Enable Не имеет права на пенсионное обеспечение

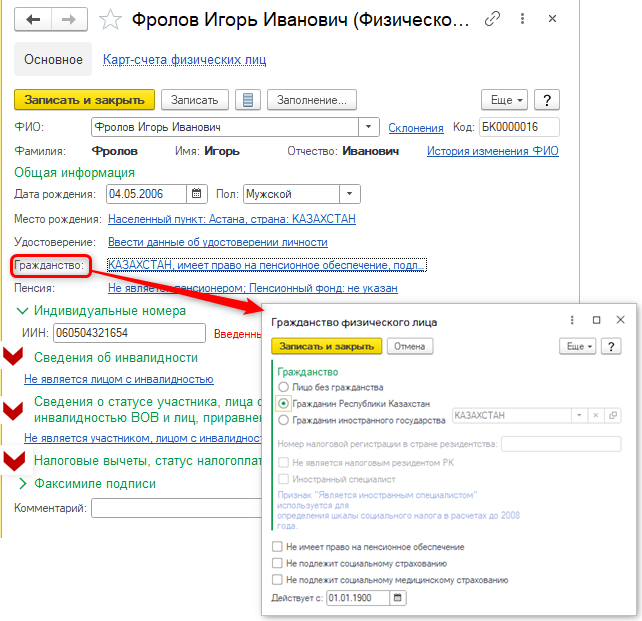coord(278,548)
